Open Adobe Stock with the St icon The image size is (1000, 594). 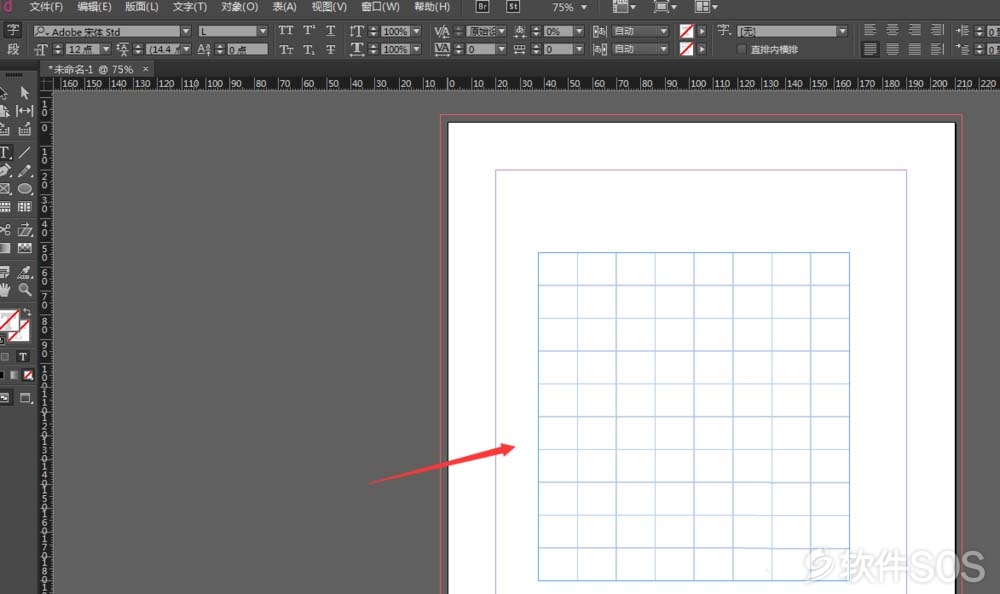[x=513, y=7]
